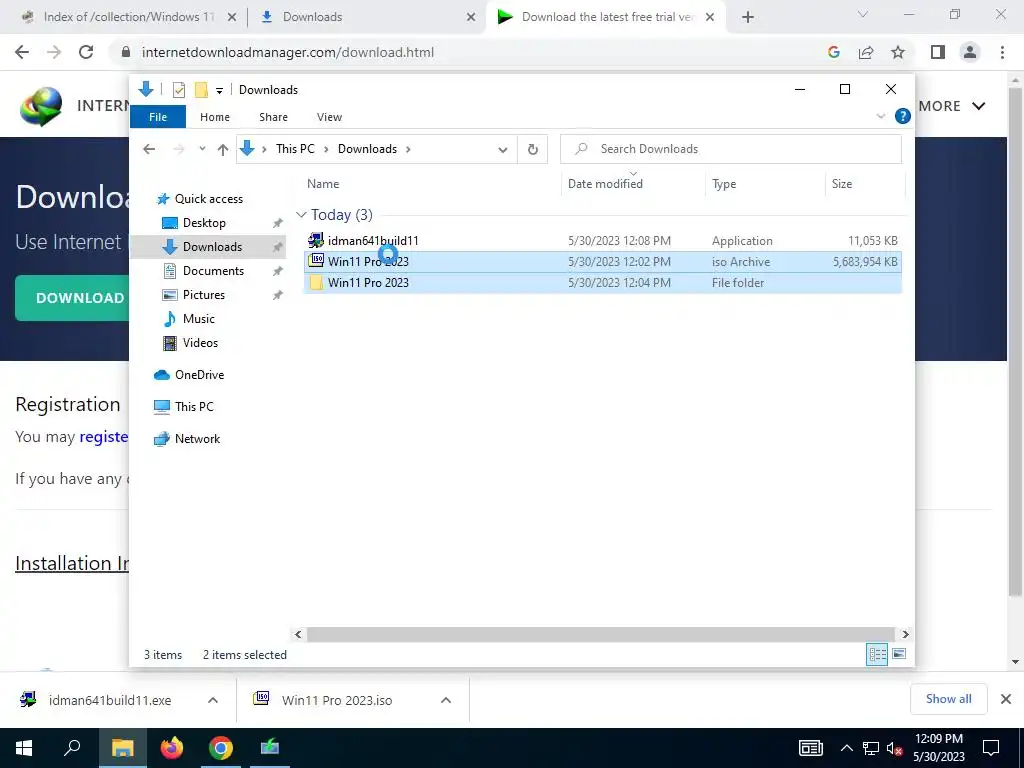The image size is (1024, 768).
Task: Open the address bar history dropdown
Action: click(502, 150)
